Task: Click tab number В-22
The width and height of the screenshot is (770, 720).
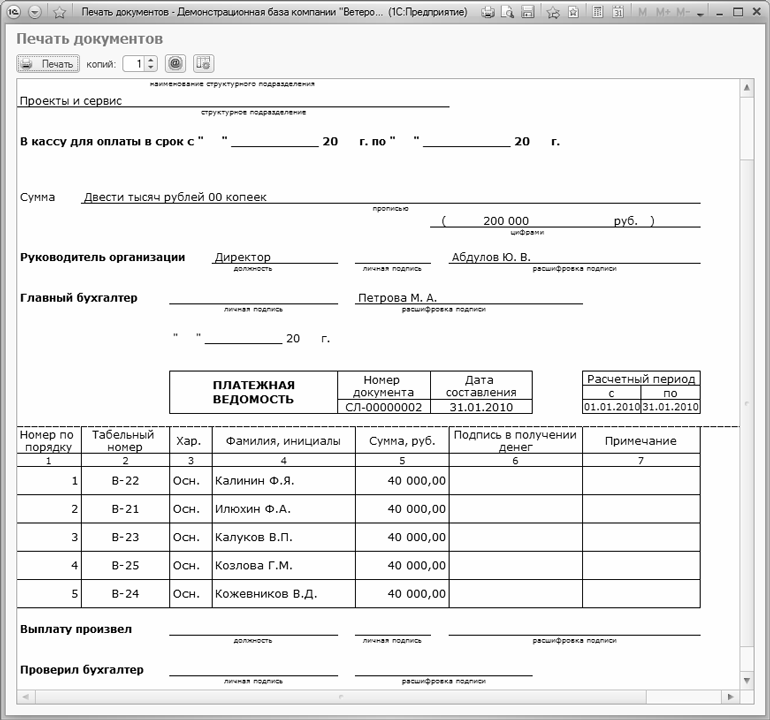Action: [125, 481]
